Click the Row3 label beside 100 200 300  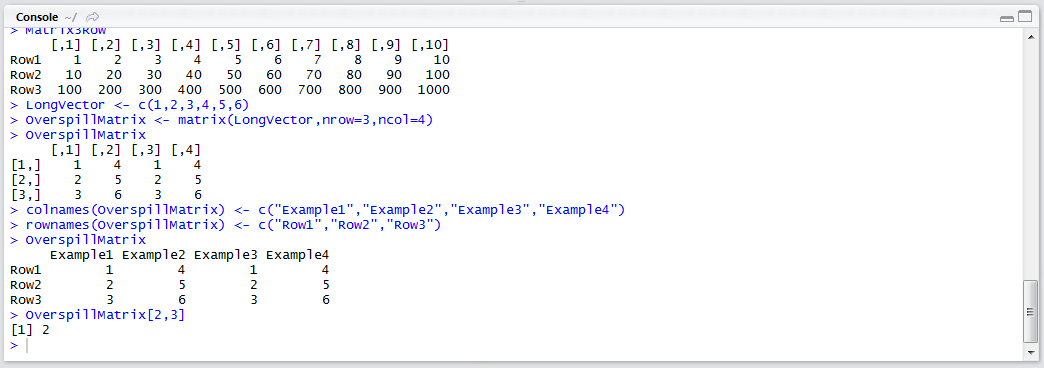26,90
